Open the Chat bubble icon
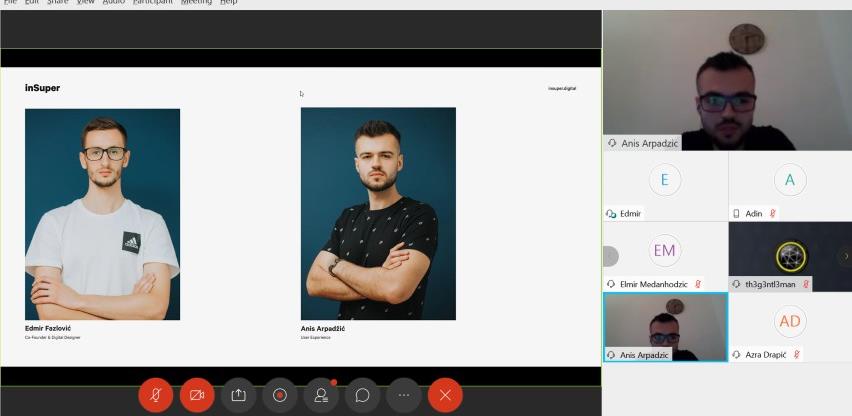 pyautogui.click(x=362, y=395)
